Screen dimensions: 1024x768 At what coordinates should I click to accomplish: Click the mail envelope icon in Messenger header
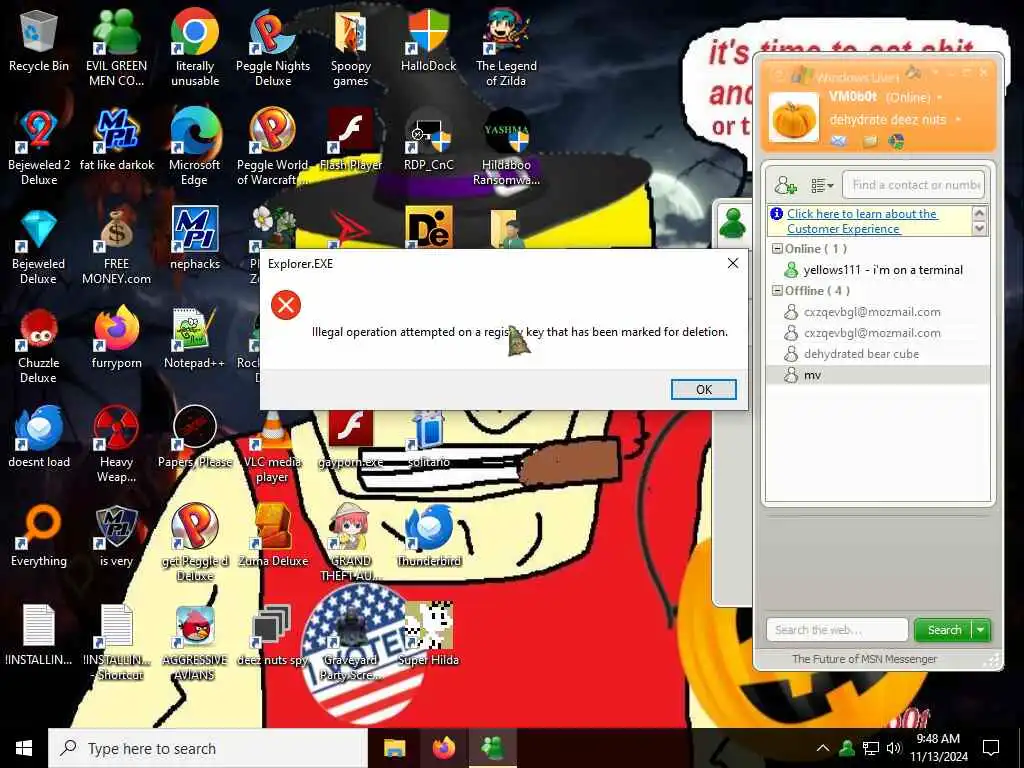click(839, 140)
